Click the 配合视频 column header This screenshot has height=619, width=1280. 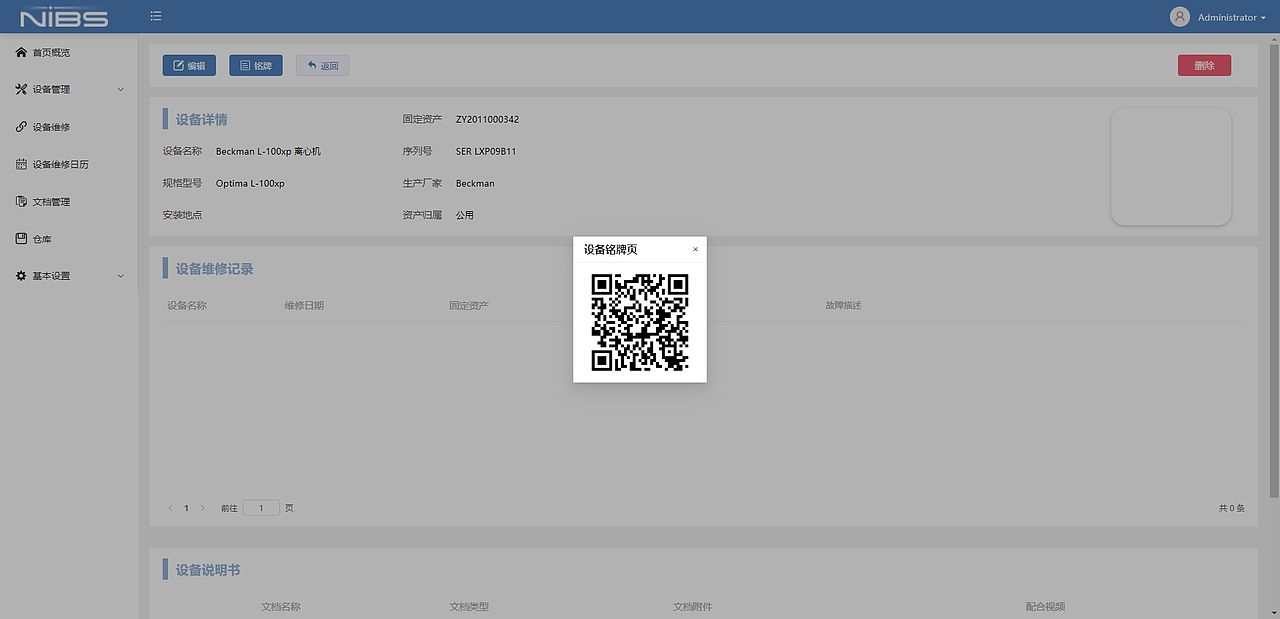click(1045, 606)
